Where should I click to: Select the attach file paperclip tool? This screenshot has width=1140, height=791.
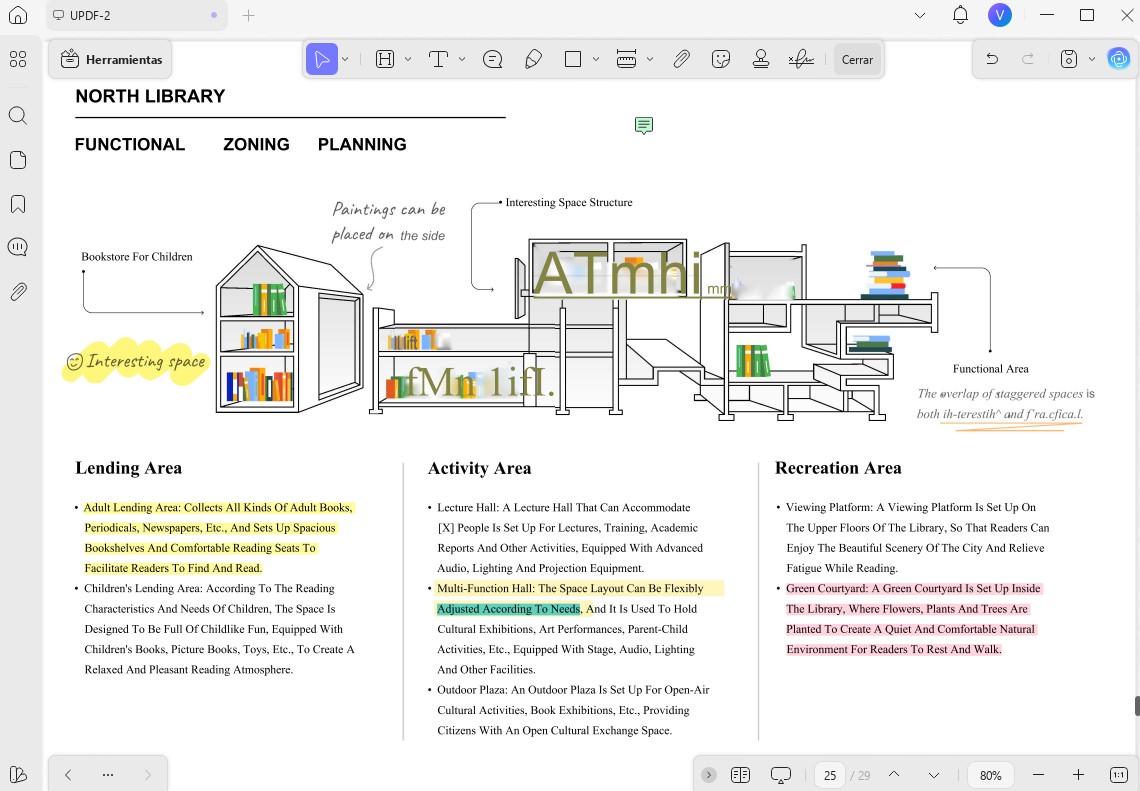coord(681,59)
